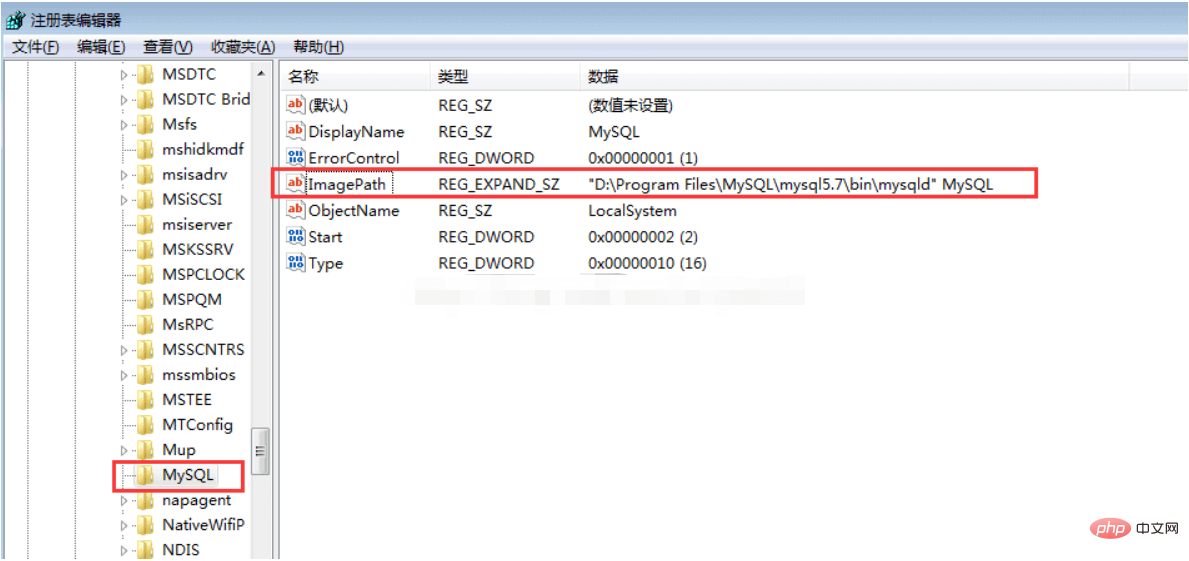Open the 帮助(H) menu
This screenshot has height=561, width=1189.
click(318, 47)
